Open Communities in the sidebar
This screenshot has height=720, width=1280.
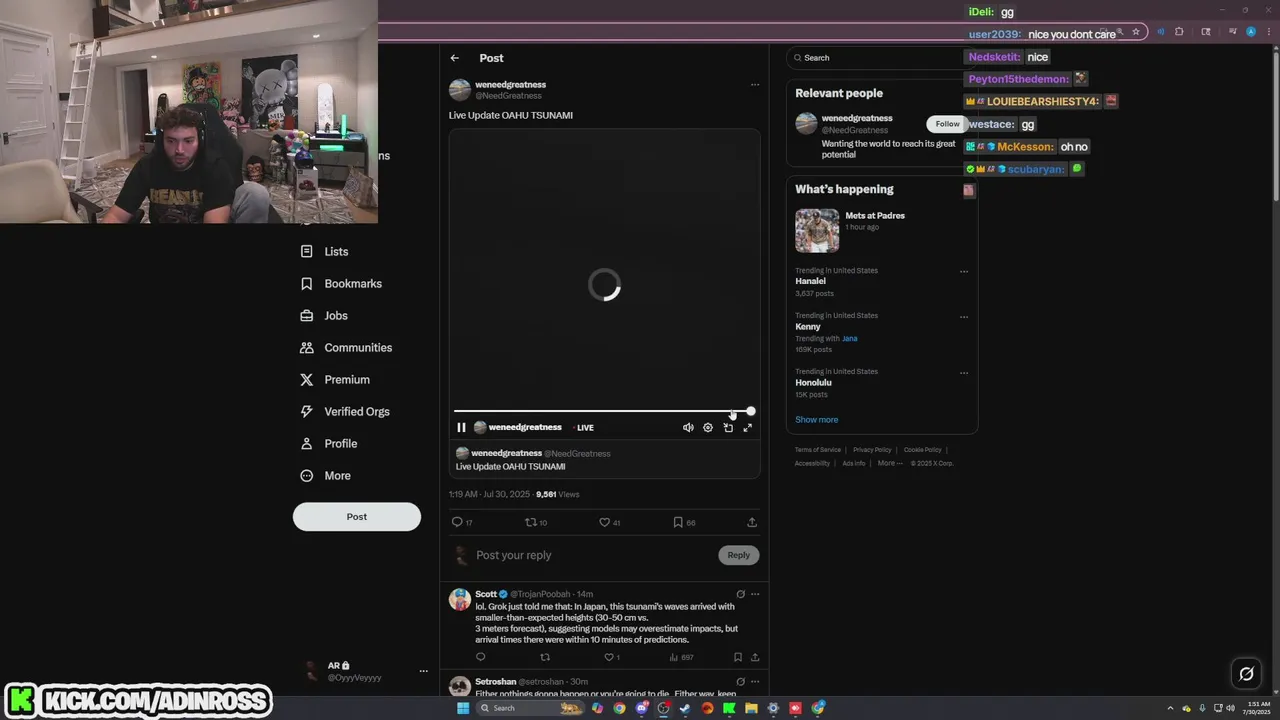(346, 348)
